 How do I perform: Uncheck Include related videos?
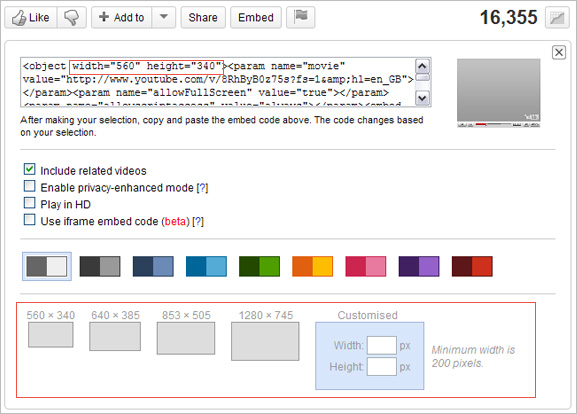[29, 169]
